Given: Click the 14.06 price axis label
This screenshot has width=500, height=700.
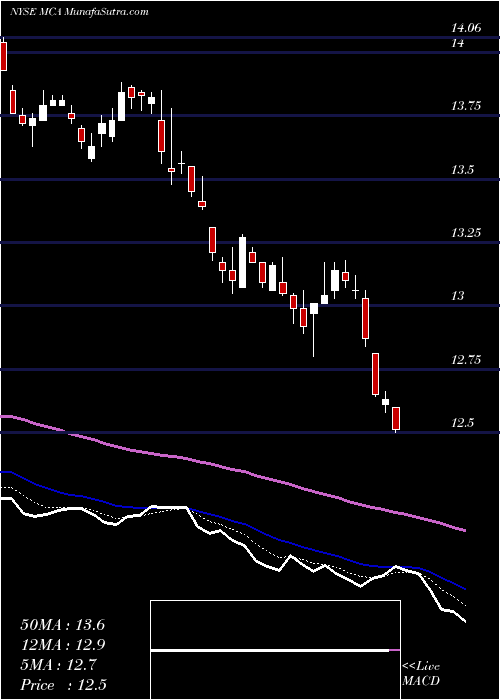Looking at the screenshot, I should (466, 28).
